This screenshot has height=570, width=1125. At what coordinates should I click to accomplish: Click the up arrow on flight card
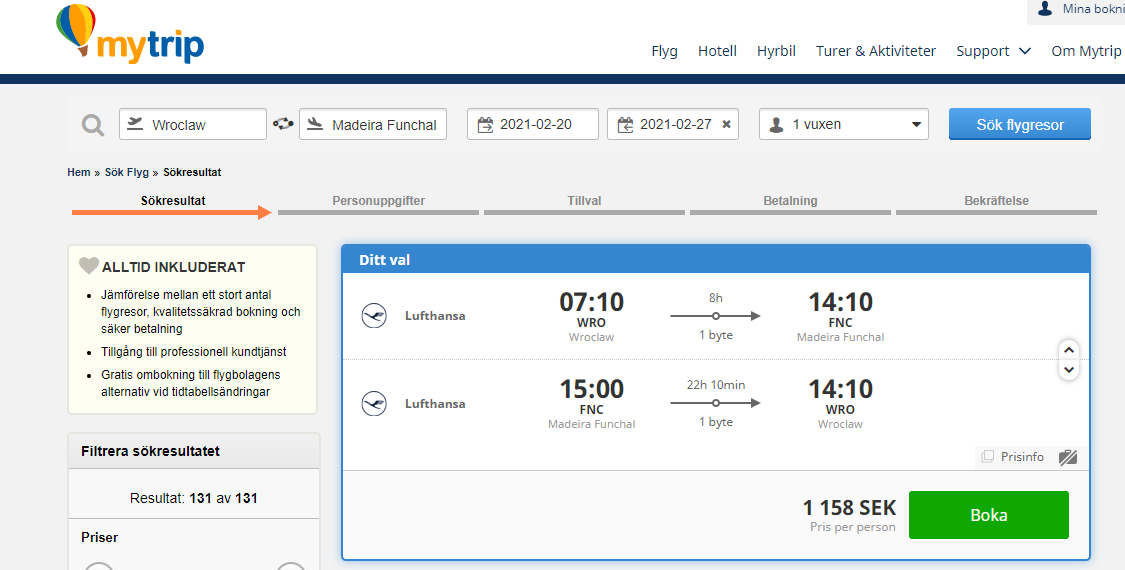coord(1069,350)
